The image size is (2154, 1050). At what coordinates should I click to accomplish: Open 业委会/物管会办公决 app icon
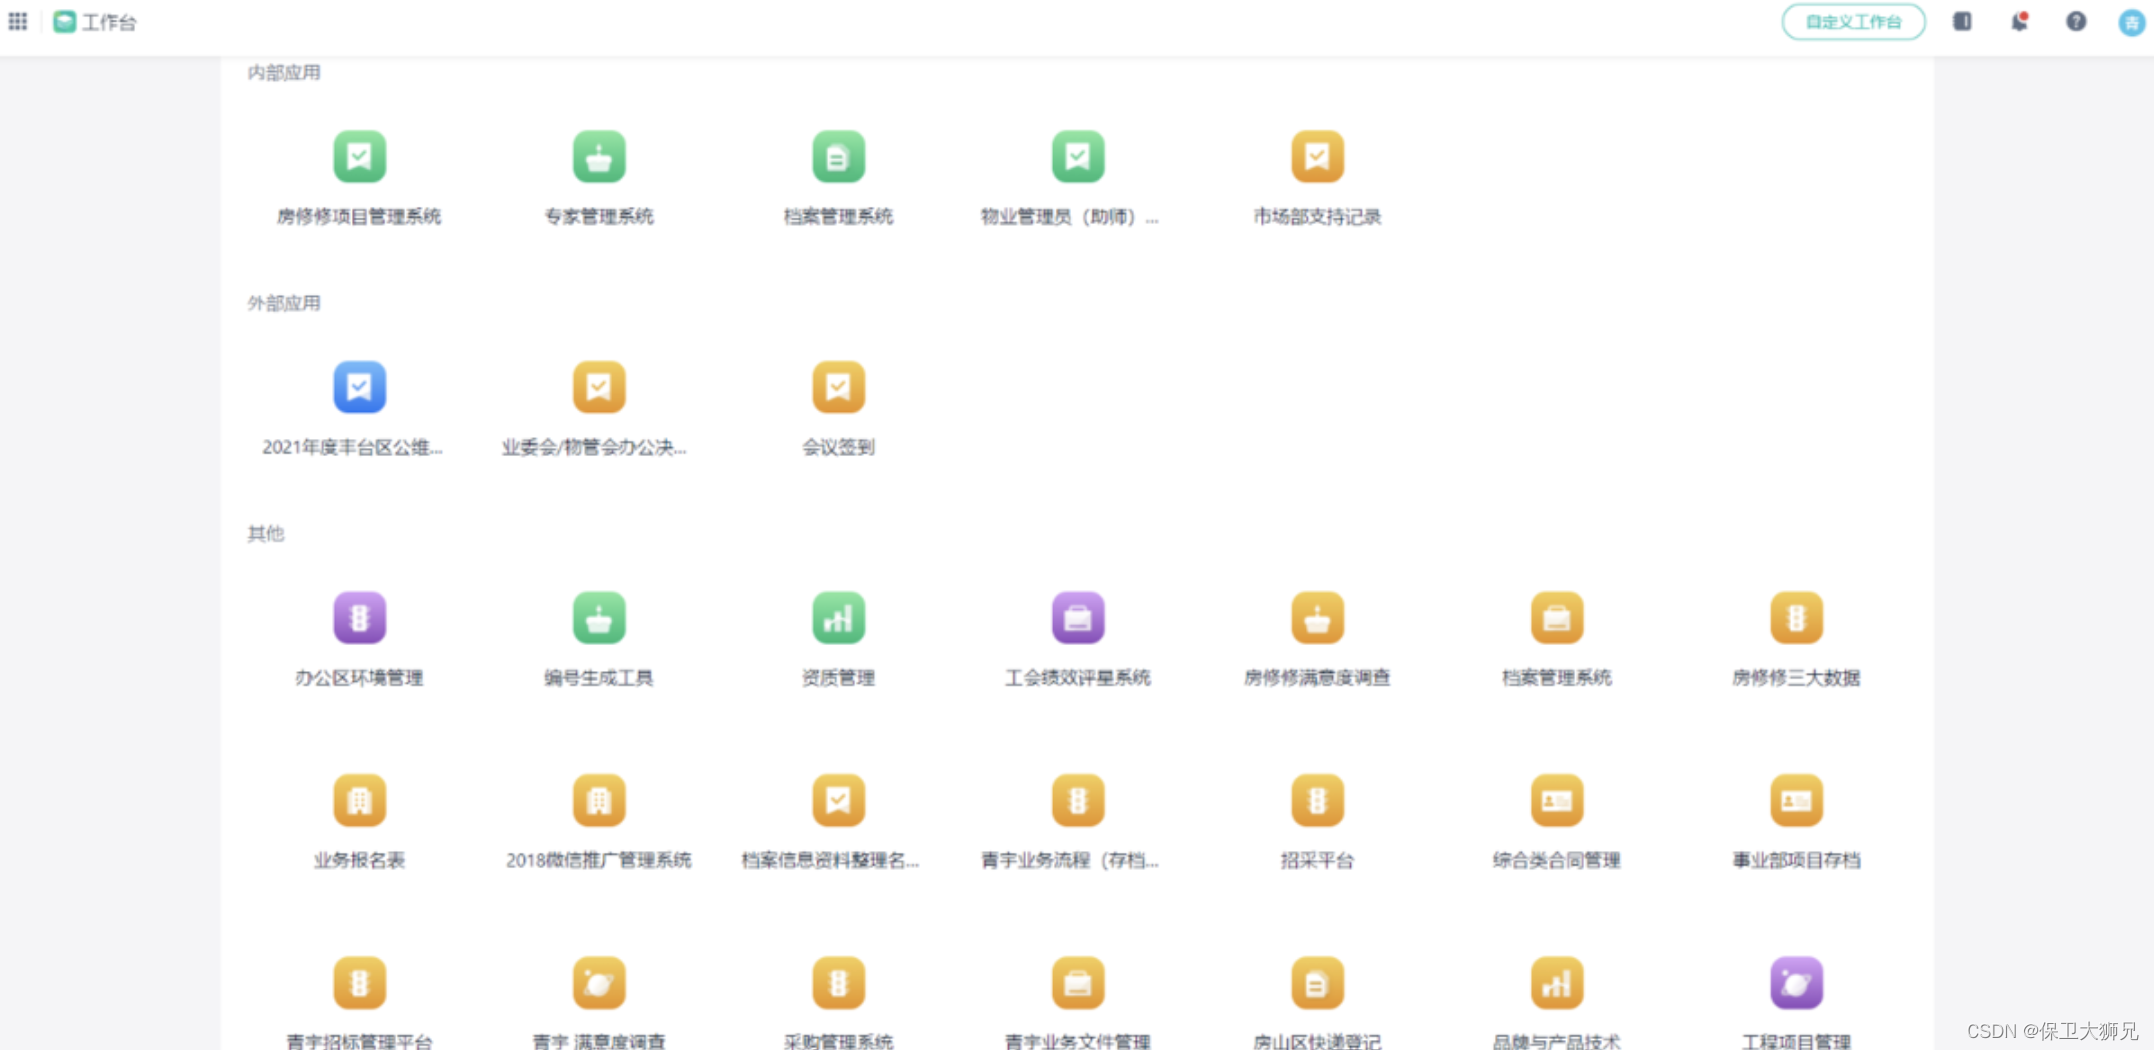click(x=599, y=387)
